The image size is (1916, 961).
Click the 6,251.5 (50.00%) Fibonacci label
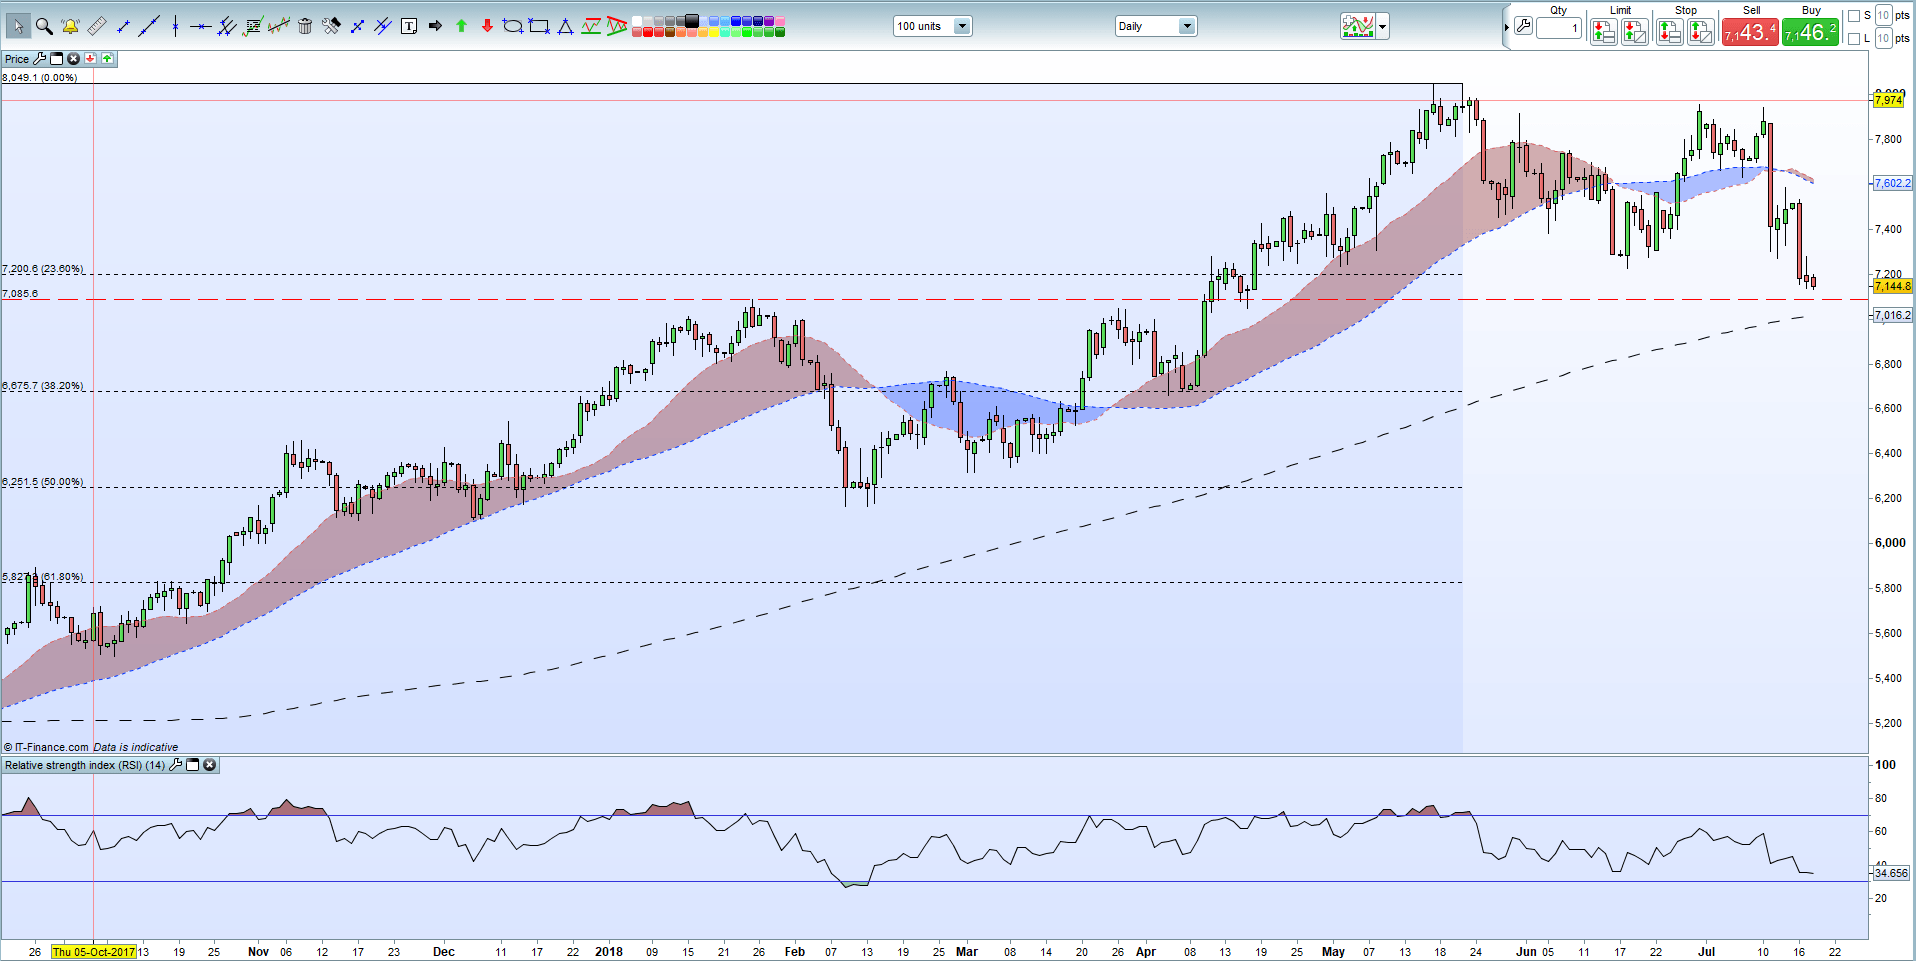click(43, 482)
